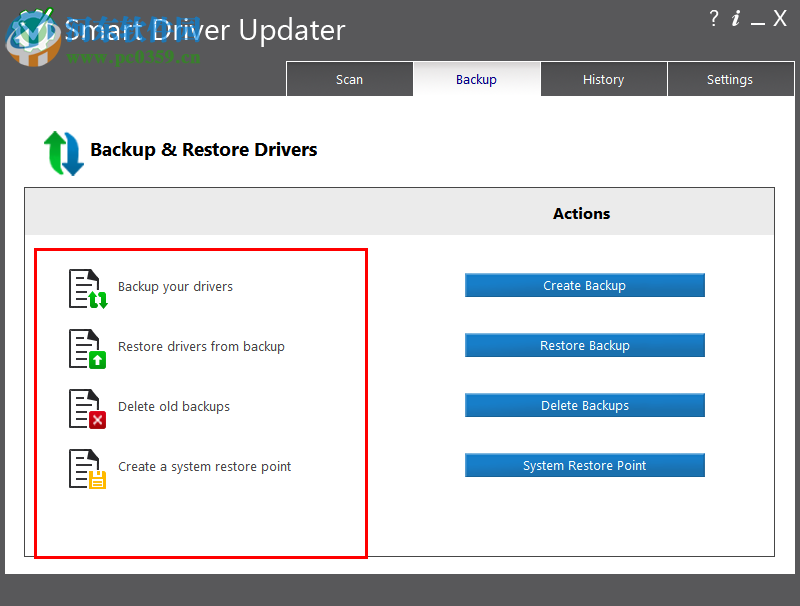
Task: Open the help question mark icon
Action: click(x=714, y=18)
